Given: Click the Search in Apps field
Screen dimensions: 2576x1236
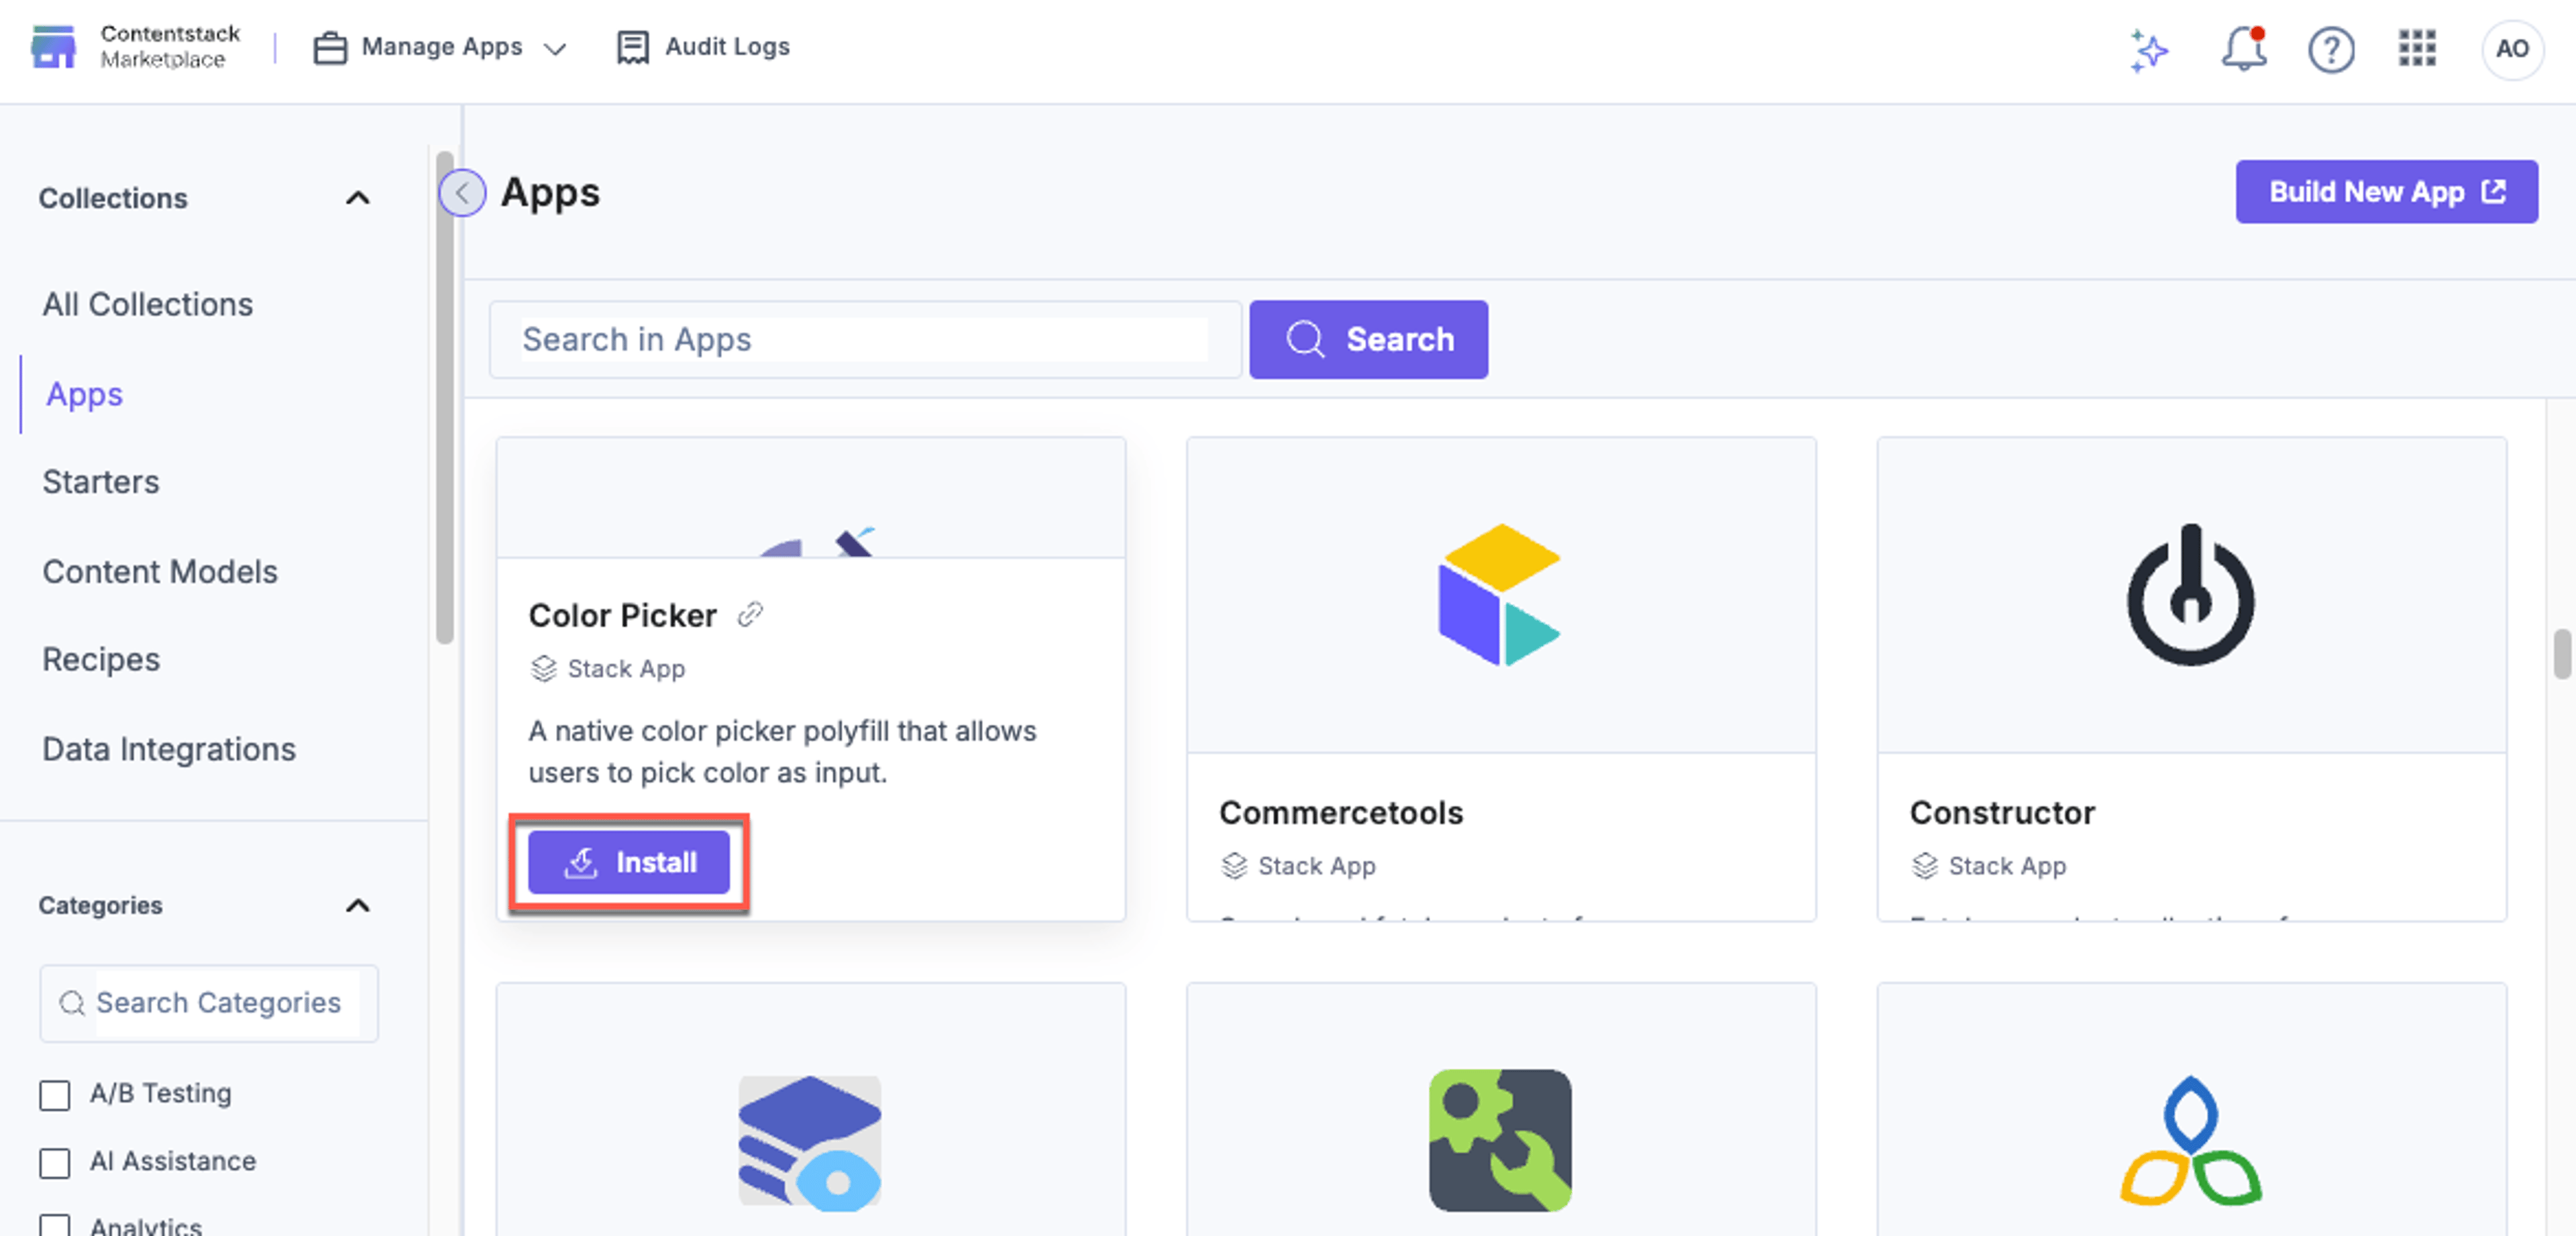Looking at the screenshot, I should point(865,339).
